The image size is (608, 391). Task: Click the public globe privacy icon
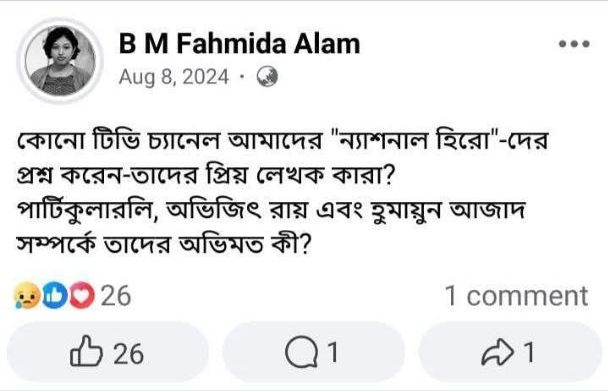coord(267,76)
